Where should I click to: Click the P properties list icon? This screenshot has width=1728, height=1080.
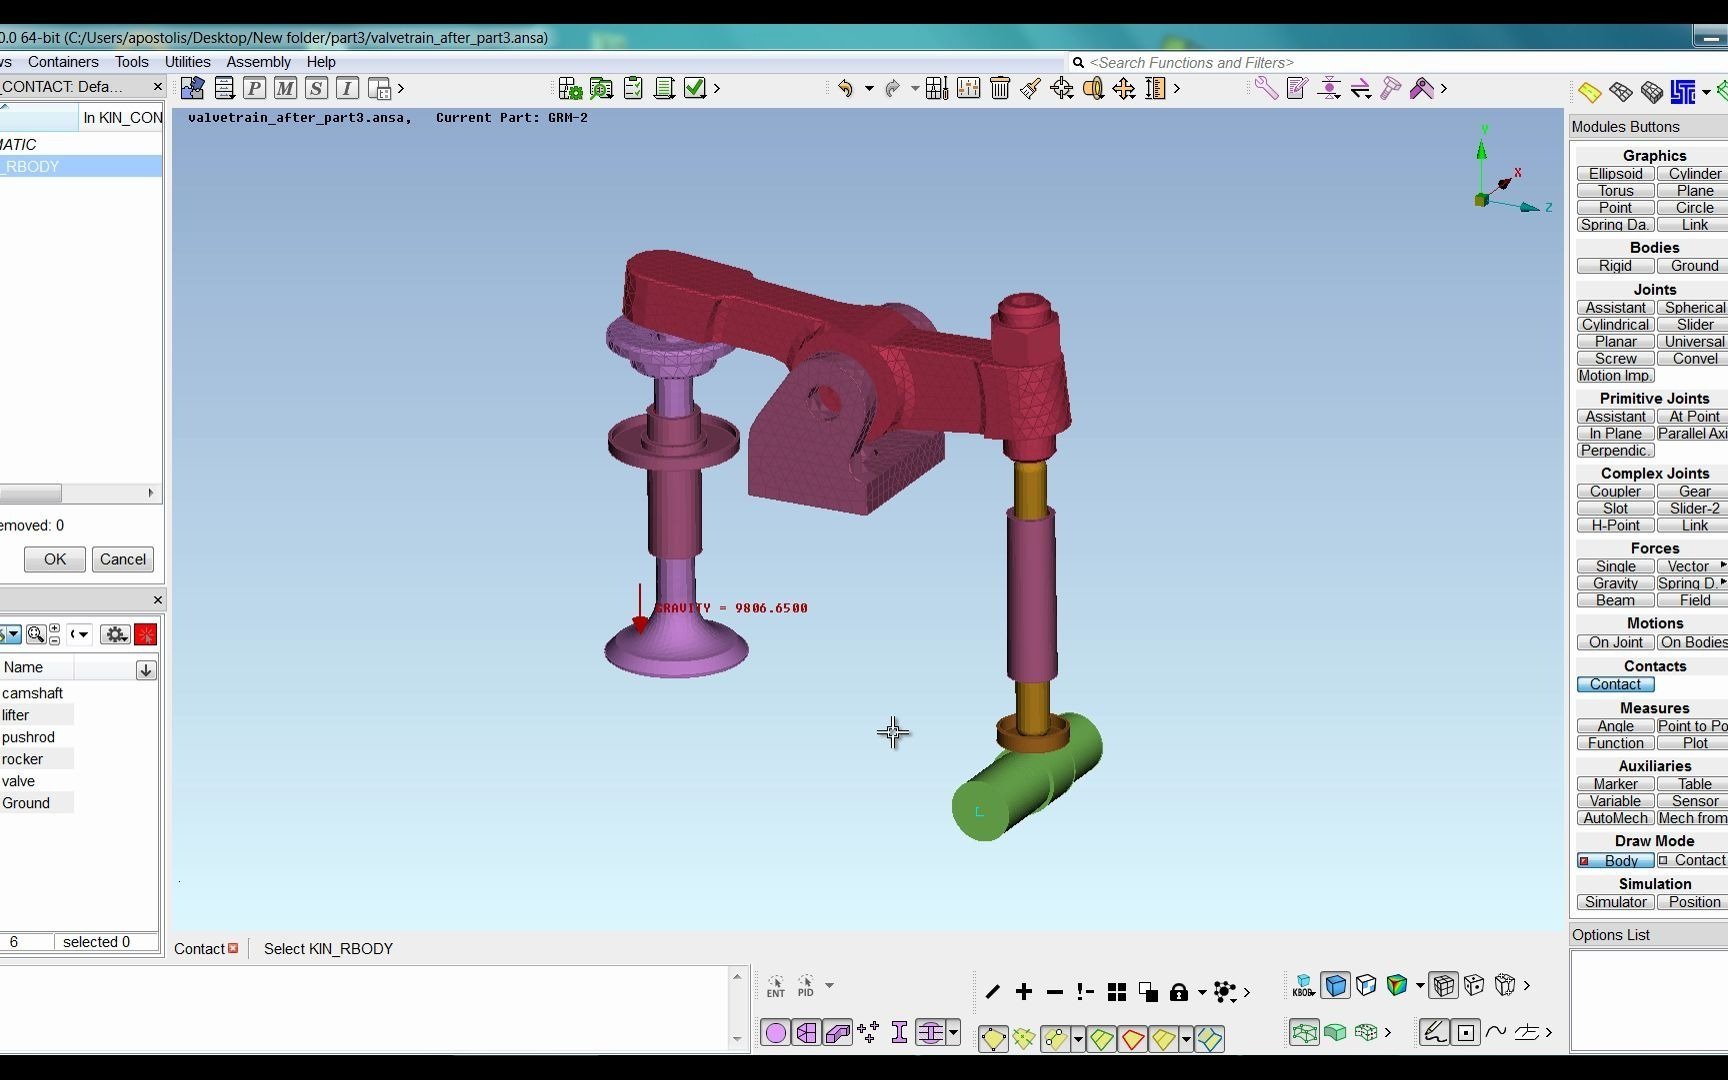click(254, 88)
